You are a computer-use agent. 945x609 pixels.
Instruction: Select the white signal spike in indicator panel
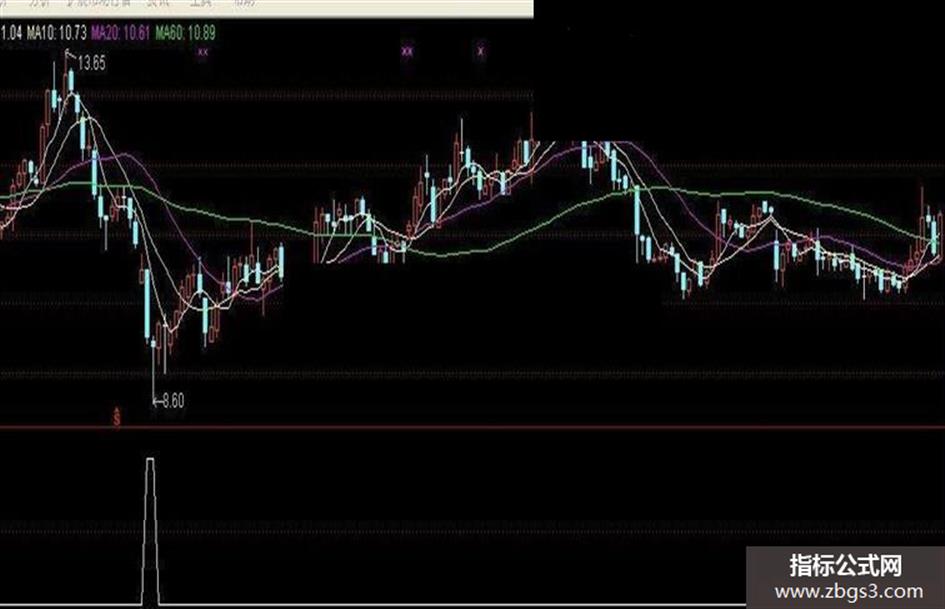tap(151, 531)
